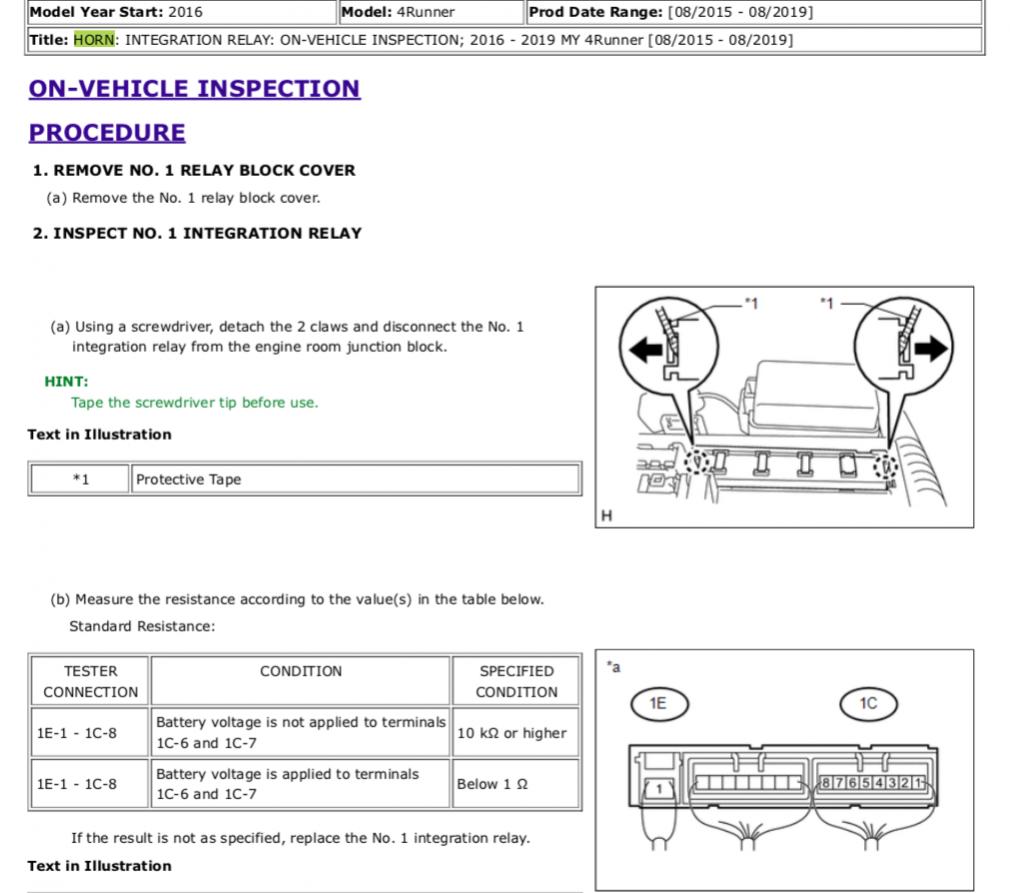Click the Model 4Runner header cell
The width and height of the screenshot is (1010, 893).
(x=431, y=12)
